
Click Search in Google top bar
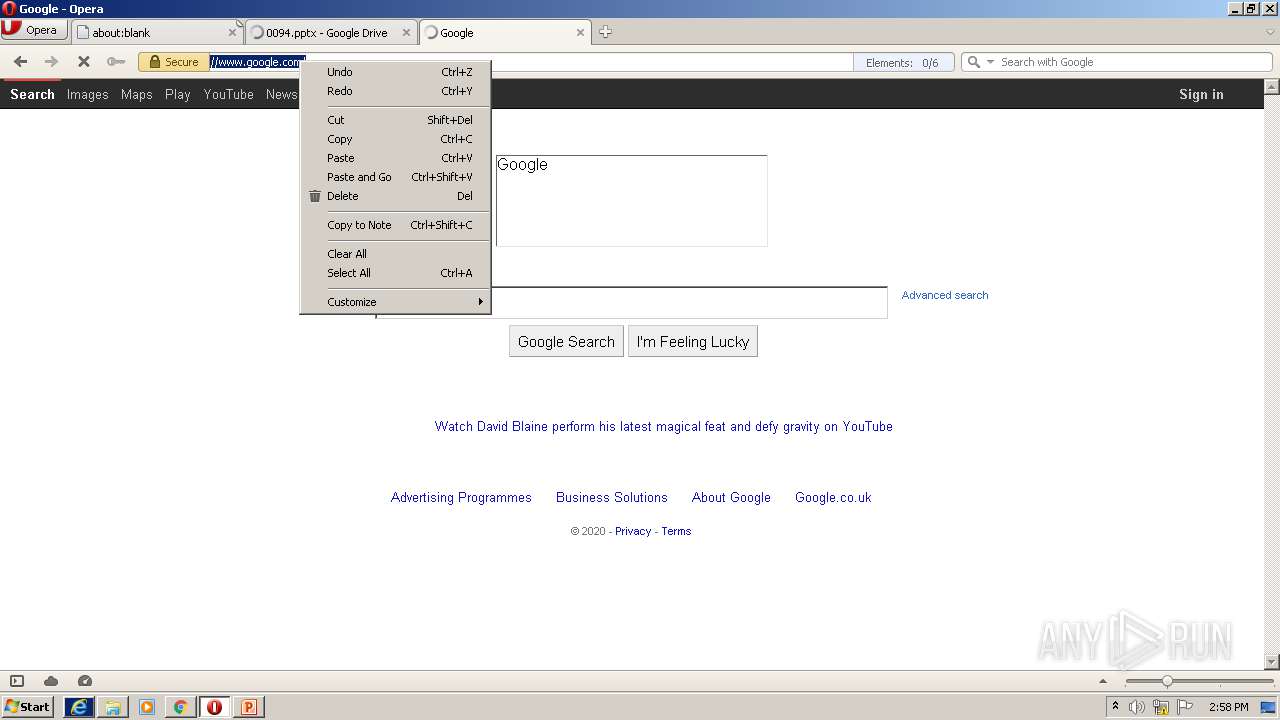(32, 94)
